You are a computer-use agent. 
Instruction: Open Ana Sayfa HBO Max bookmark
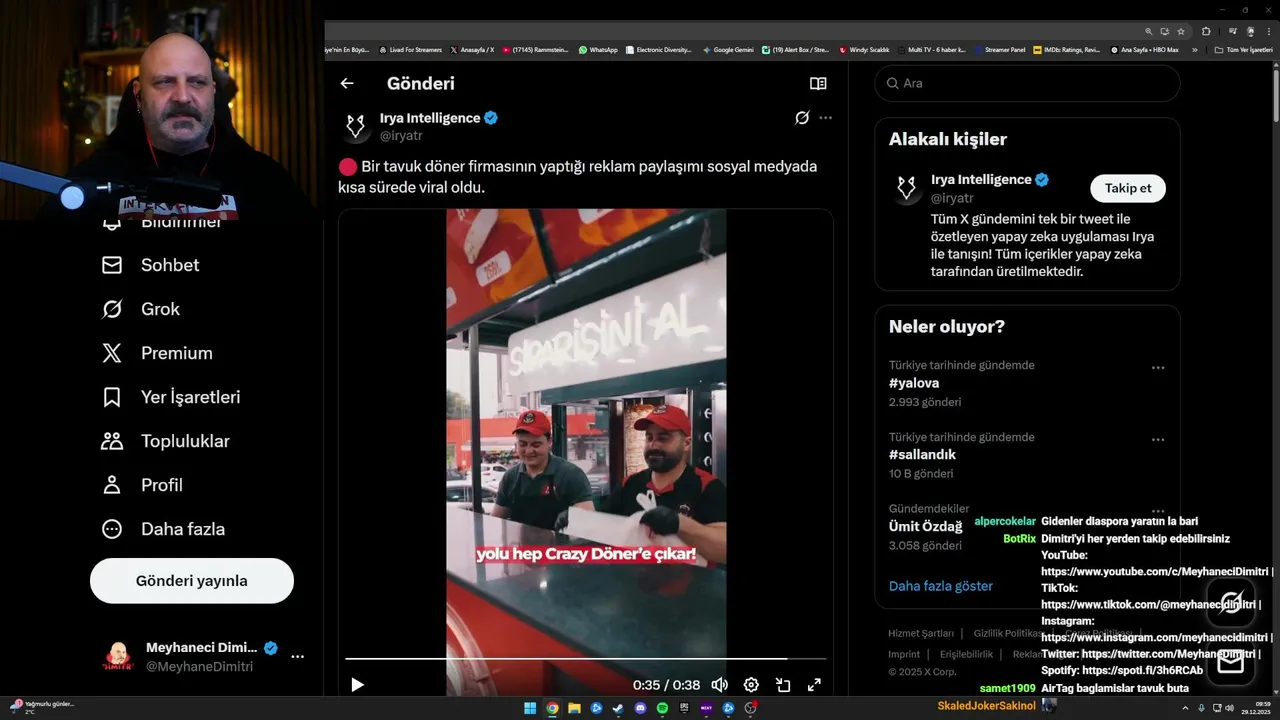(1144, 49)
